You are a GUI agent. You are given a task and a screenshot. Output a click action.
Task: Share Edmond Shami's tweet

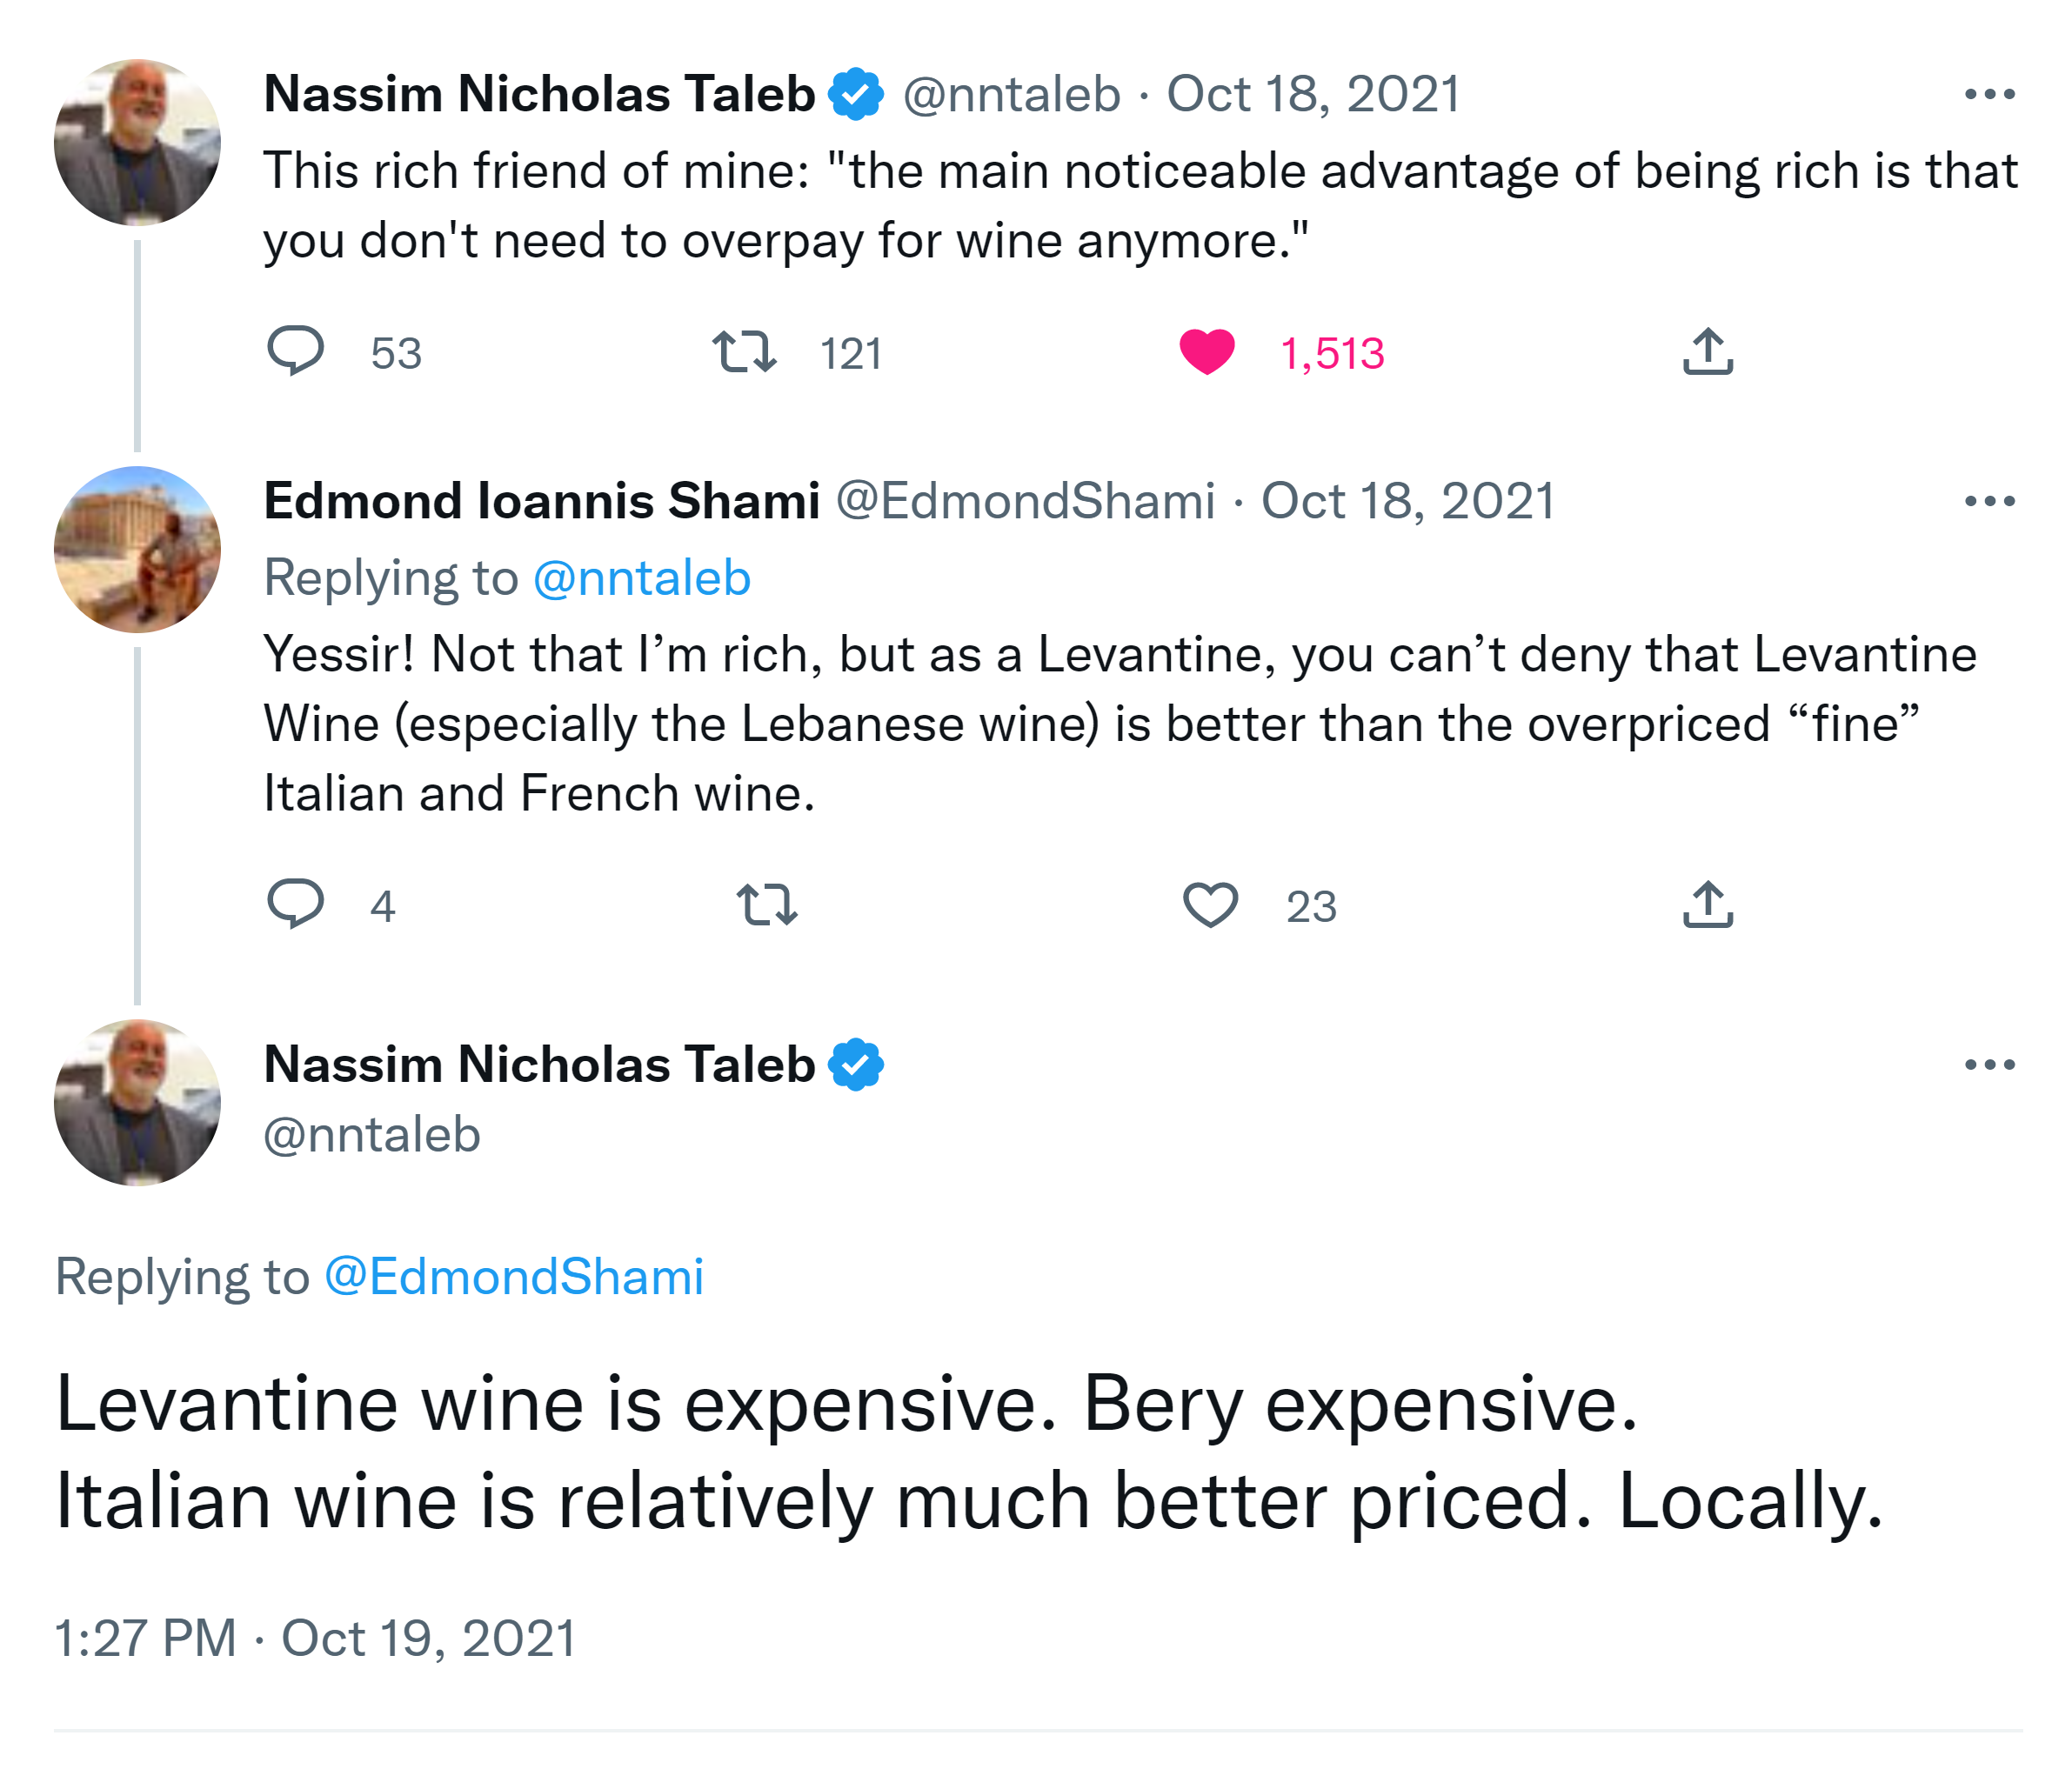1707,904
